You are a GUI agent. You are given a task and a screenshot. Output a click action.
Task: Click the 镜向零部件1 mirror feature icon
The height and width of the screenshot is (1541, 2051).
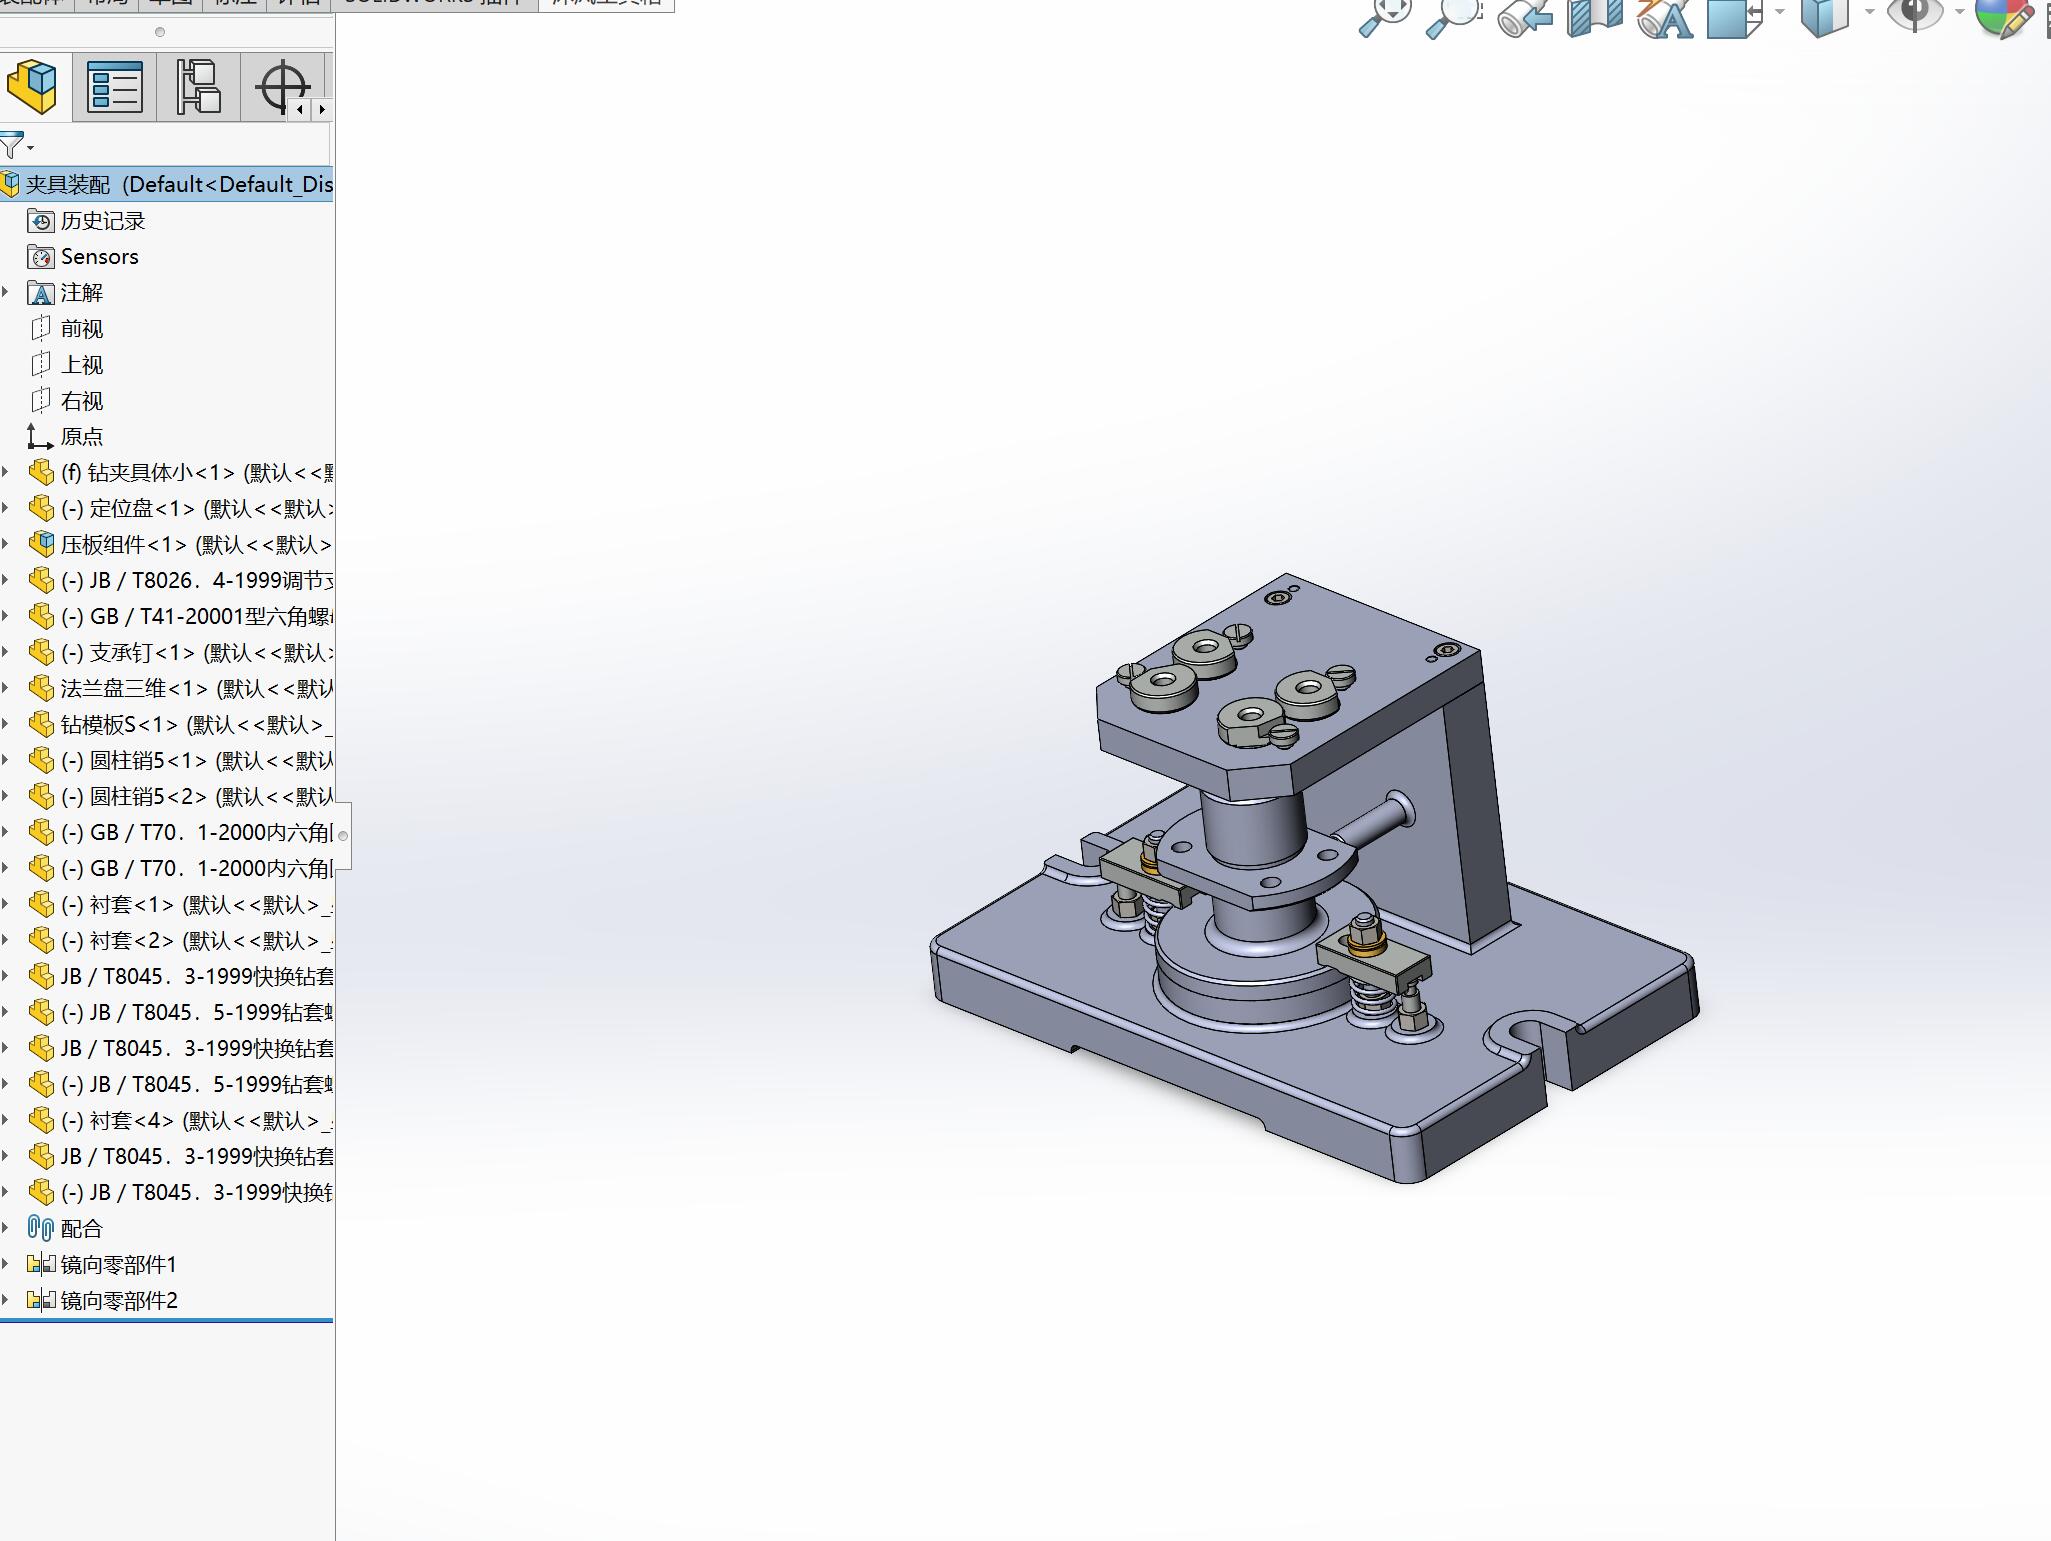(x=41, y=1264)
